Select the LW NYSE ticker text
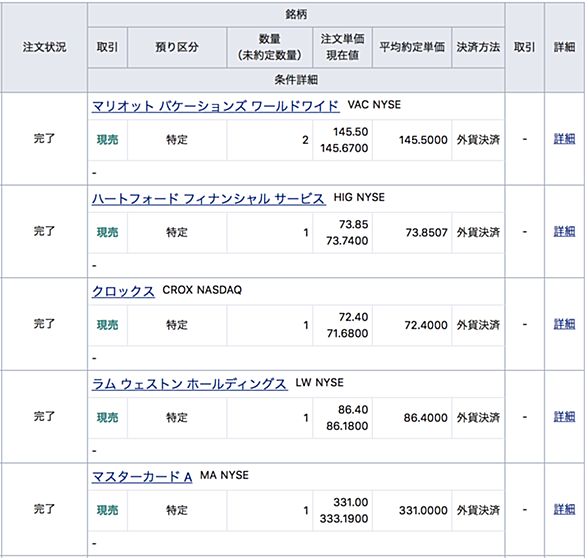The image size is (586, 558). (320, 383)
